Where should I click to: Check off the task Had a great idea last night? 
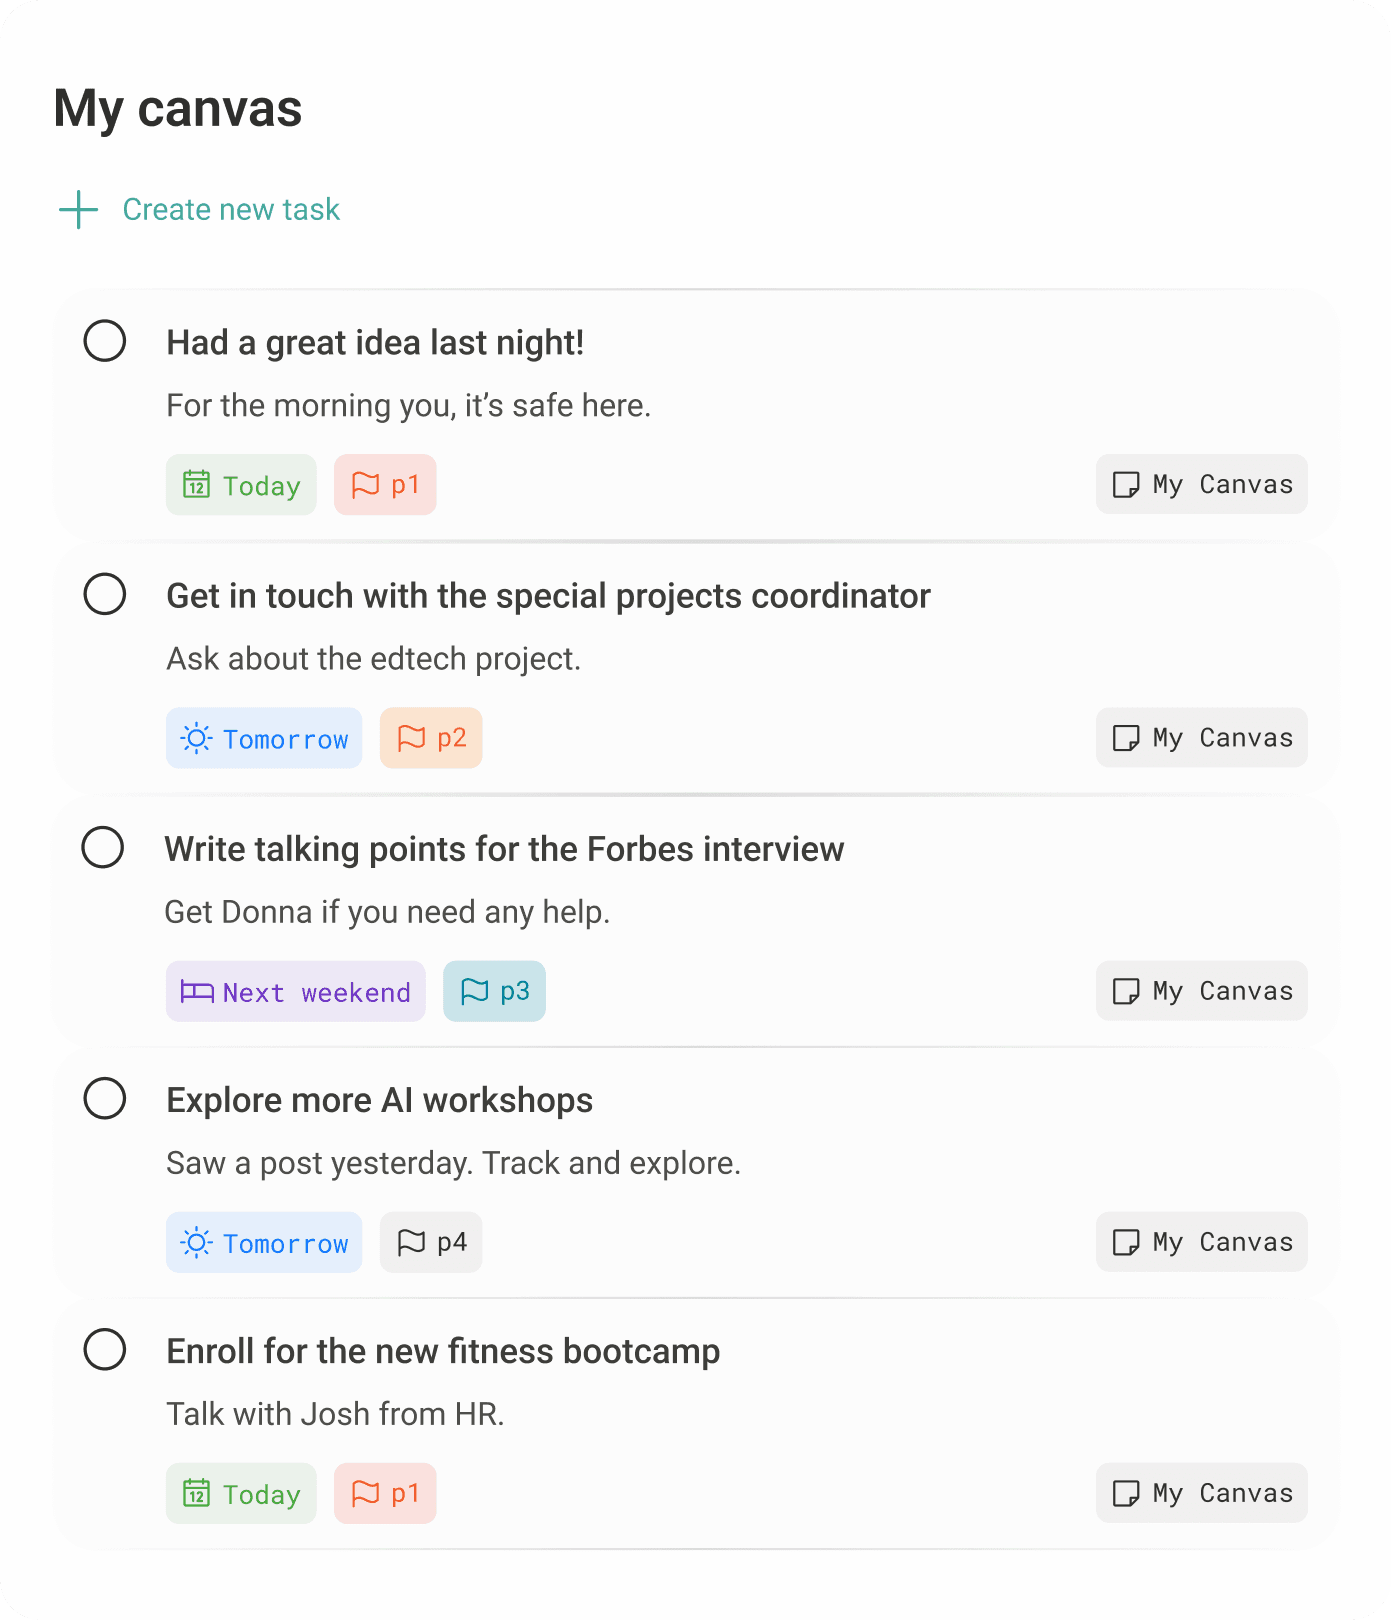[105, 341]
